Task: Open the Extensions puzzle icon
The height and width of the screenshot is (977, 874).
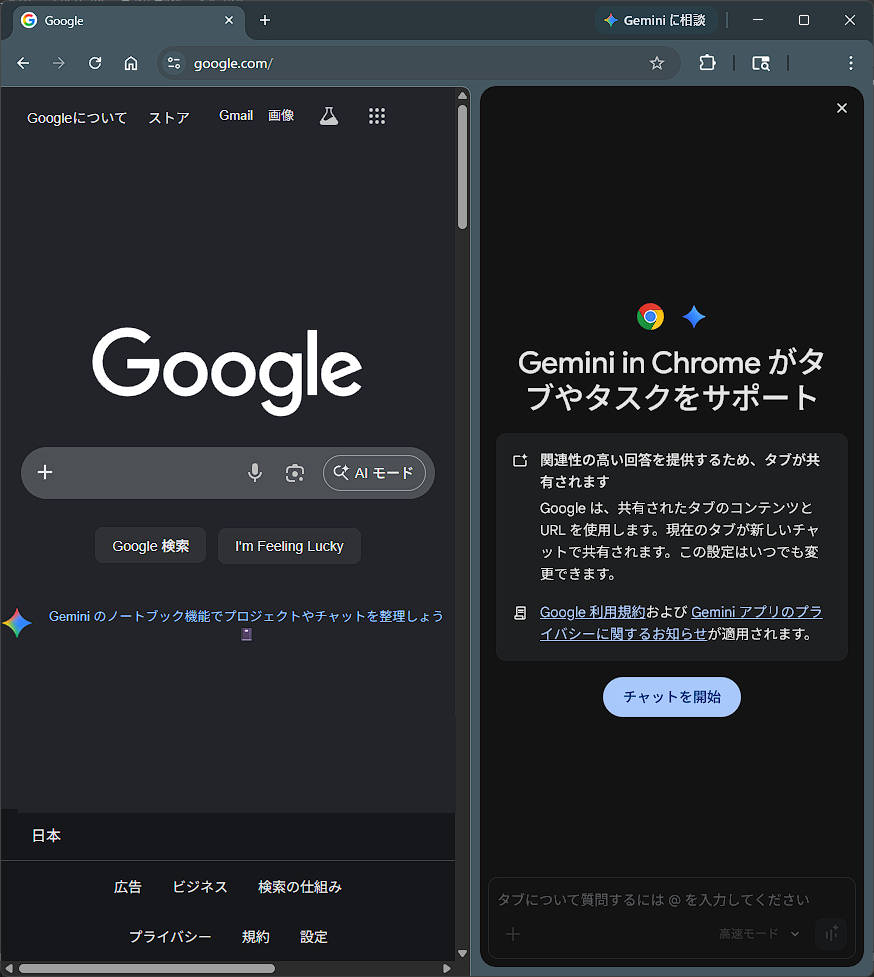Action: [x=707, y=63]
